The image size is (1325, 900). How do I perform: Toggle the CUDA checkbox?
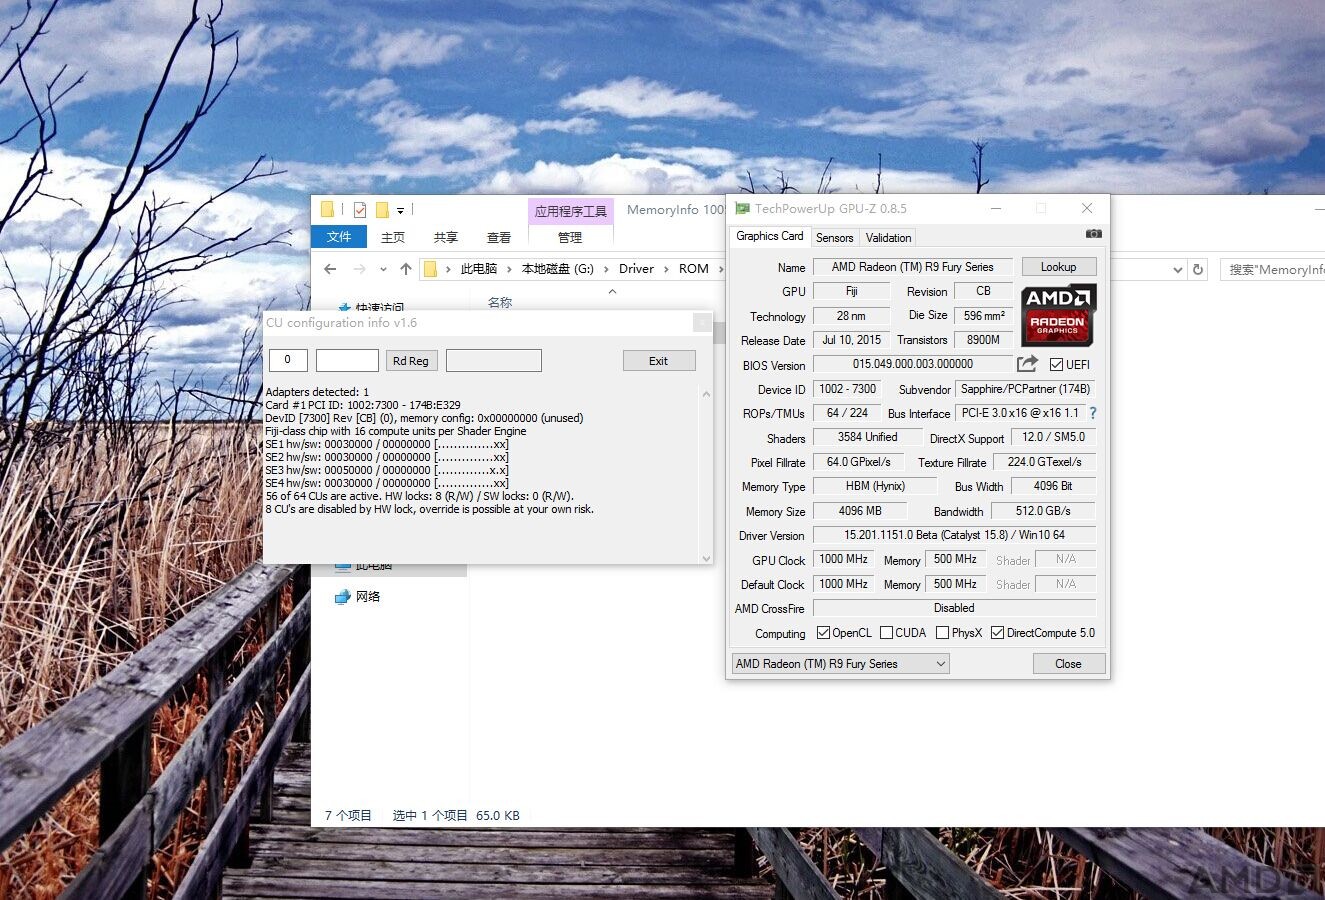click(x=886, y=633)
